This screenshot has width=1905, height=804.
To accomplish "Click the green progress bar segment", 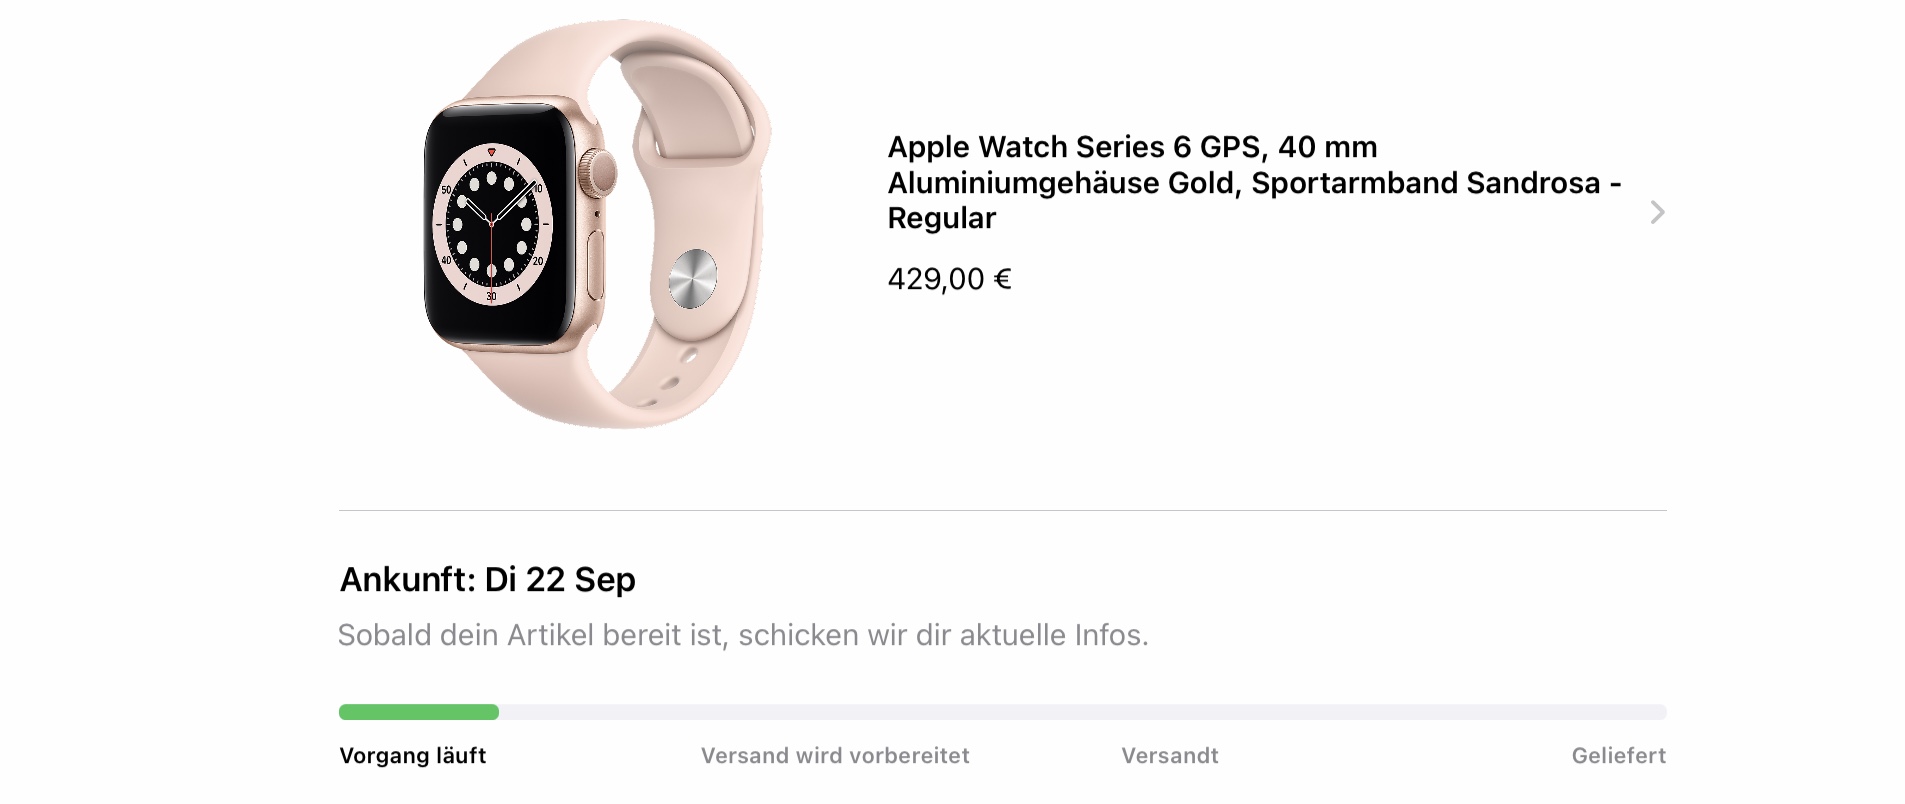I will (x=418, y=712).
